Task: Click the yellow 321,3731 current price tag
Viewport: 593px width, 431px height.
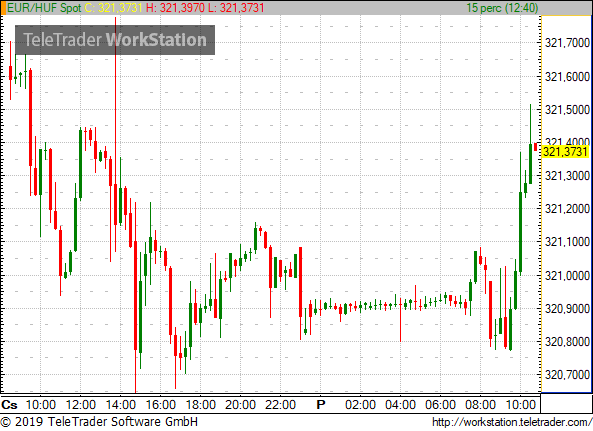Action: 566,152
